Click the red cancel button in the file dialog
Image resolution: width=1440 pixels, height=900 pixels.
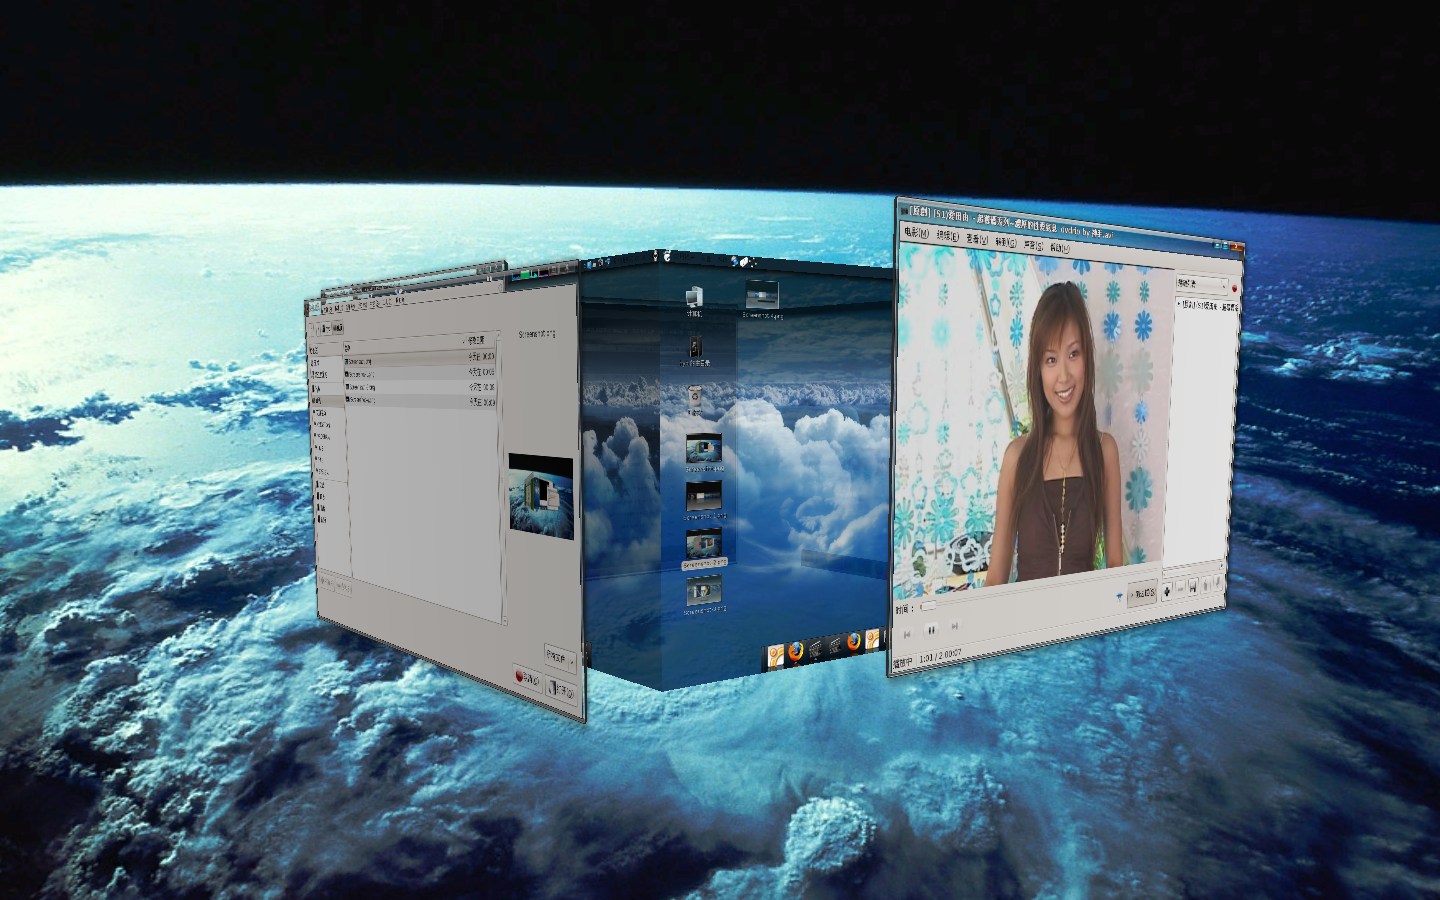pyautogui.click(x=528, y=677)
